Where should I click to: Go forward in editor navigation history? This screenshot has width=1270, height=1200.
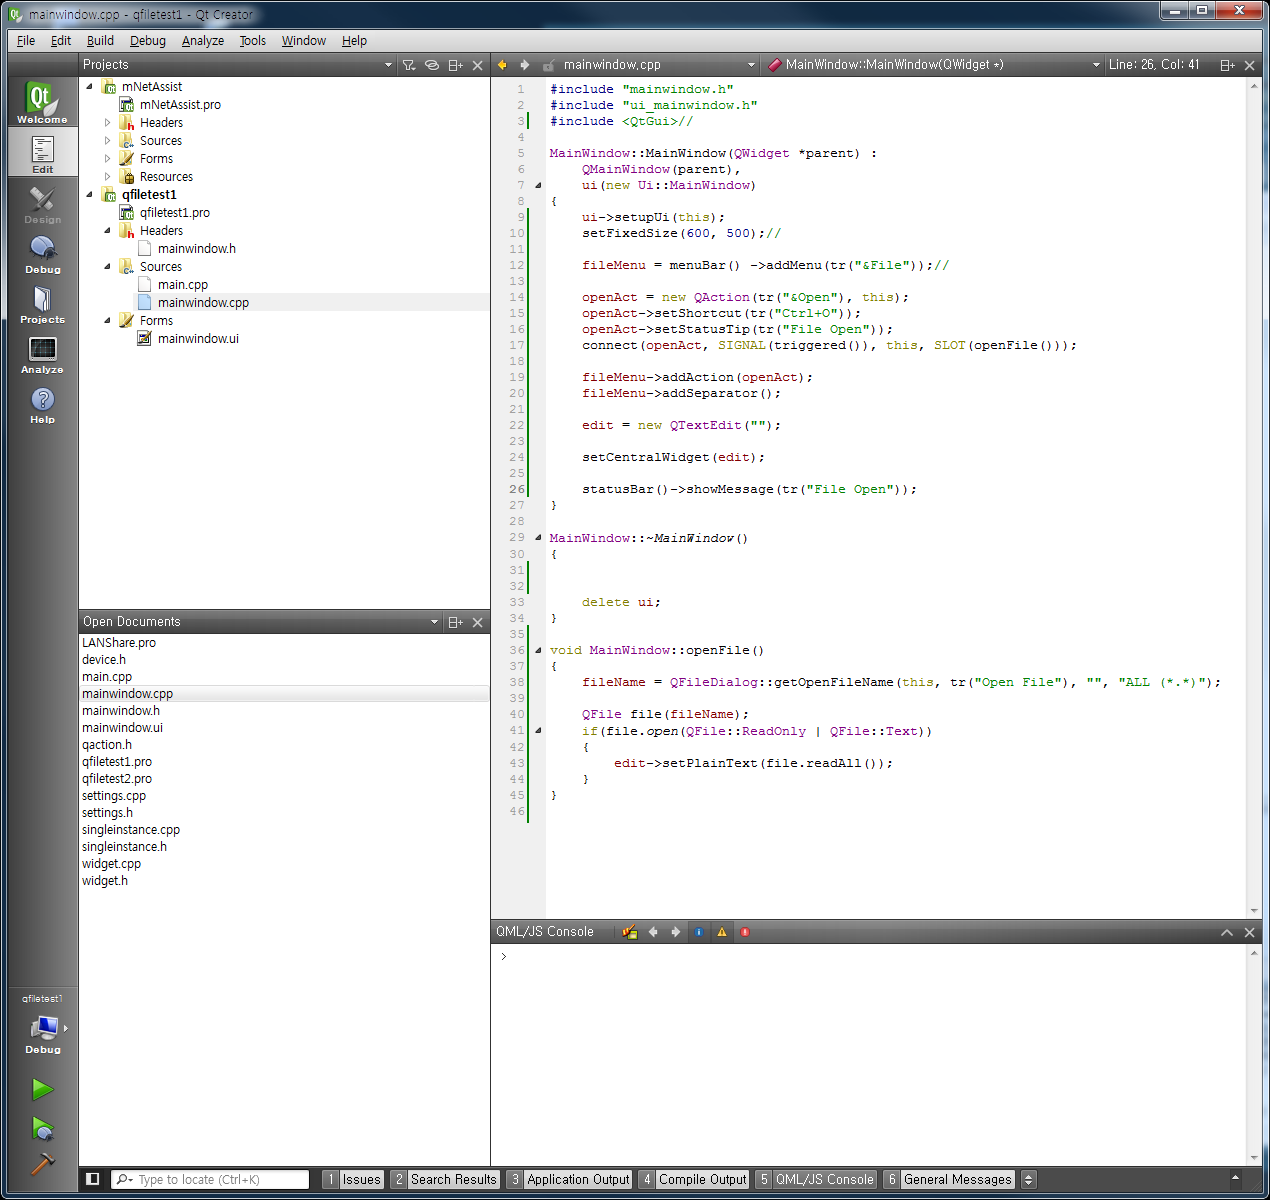[x=525, y=65]
